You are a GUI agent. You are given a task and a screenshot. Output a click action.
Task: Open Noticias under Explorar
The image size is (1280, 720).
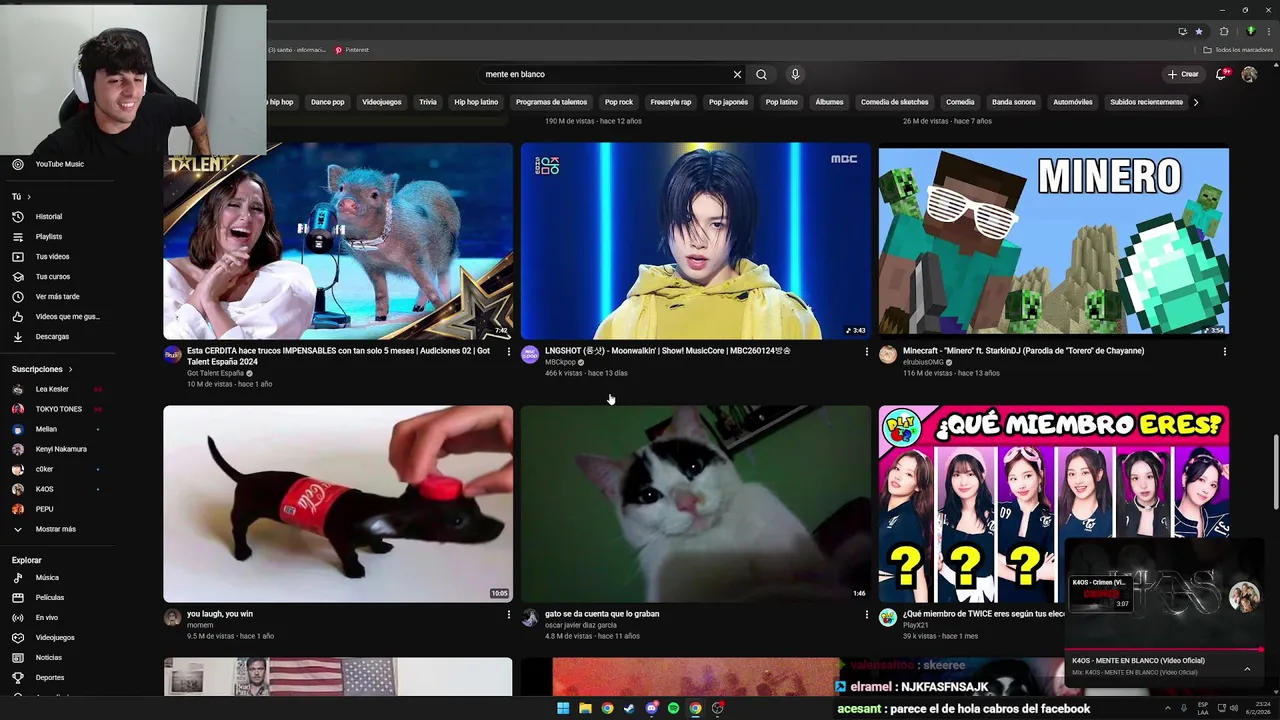(48, 657)
